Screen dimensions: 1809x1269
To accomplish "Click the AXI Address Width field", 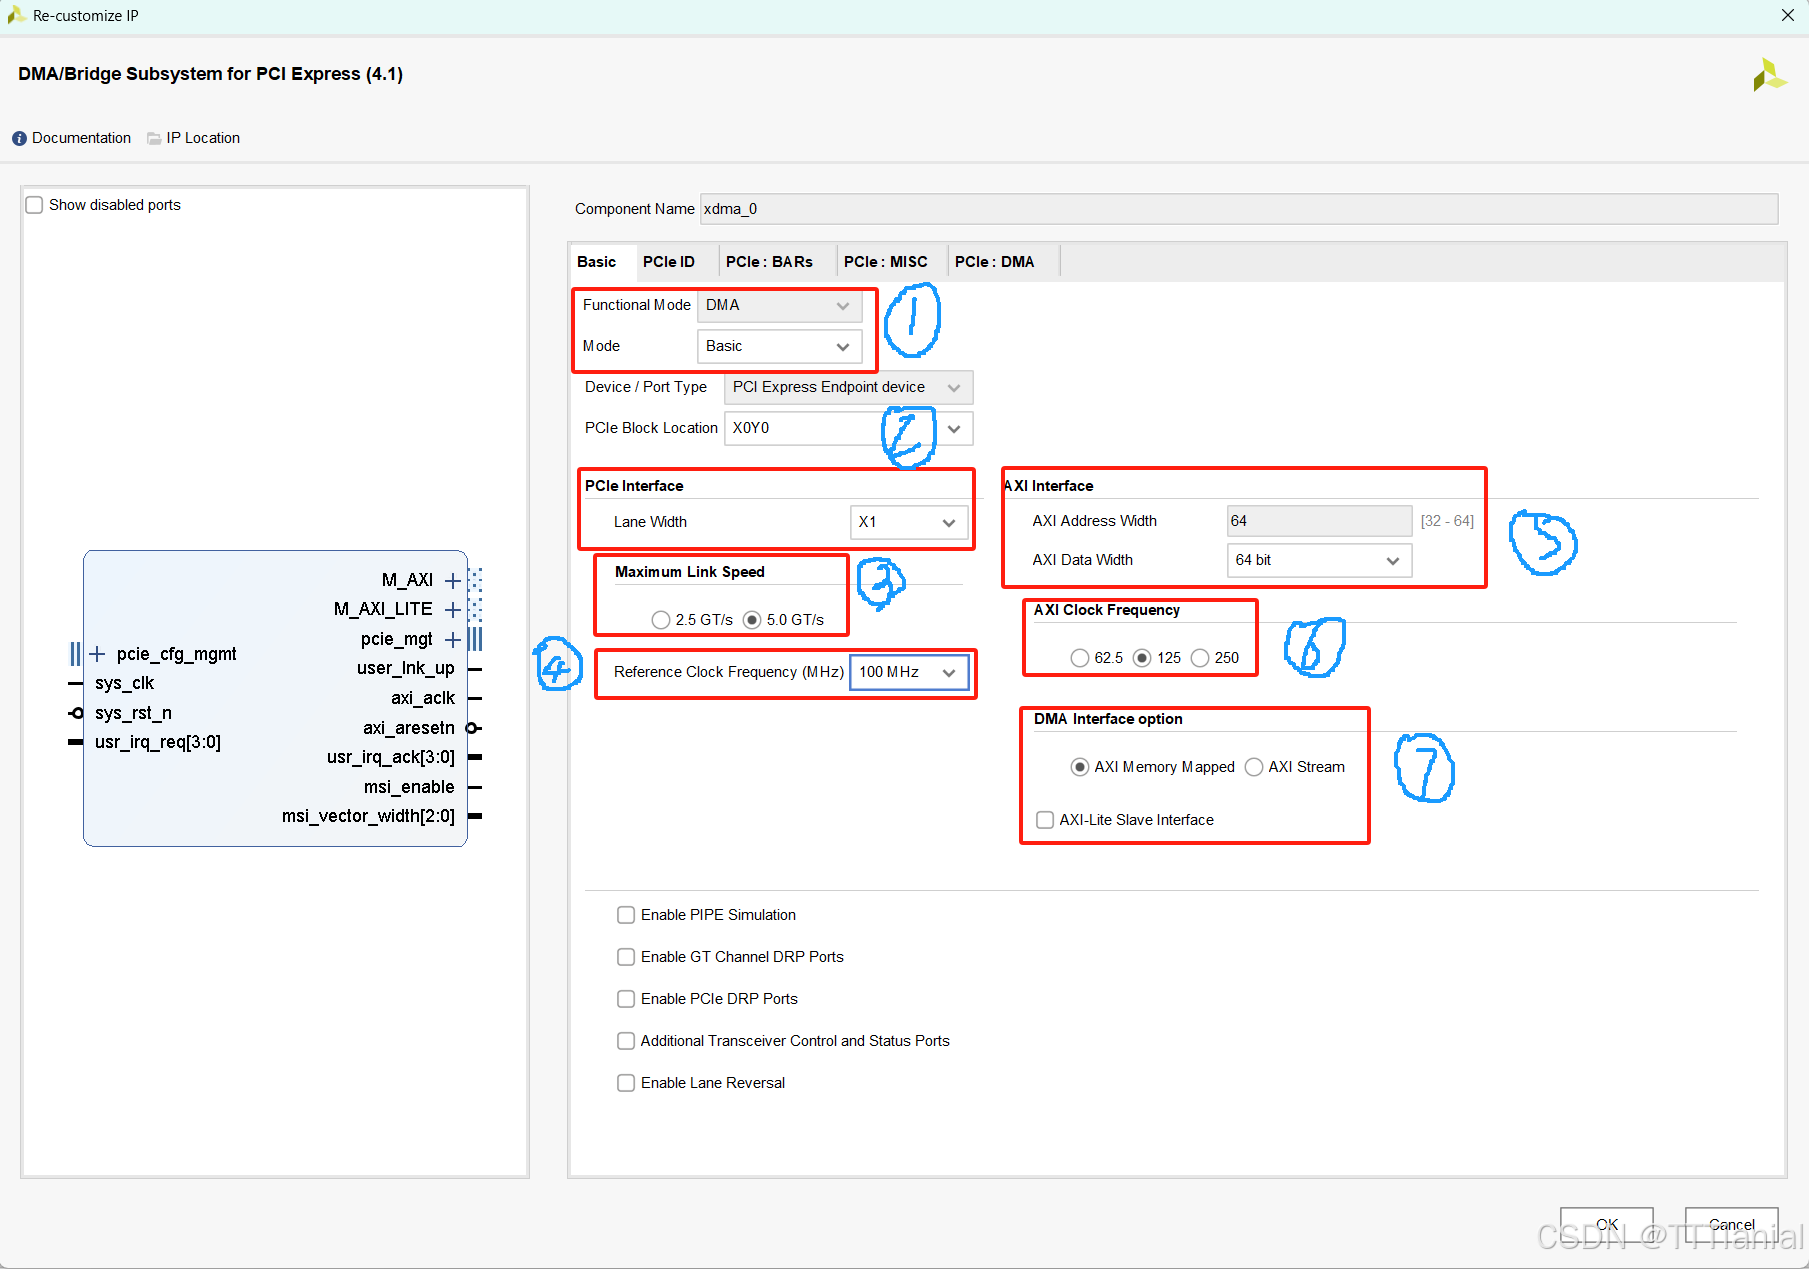I will [1319, 521].
